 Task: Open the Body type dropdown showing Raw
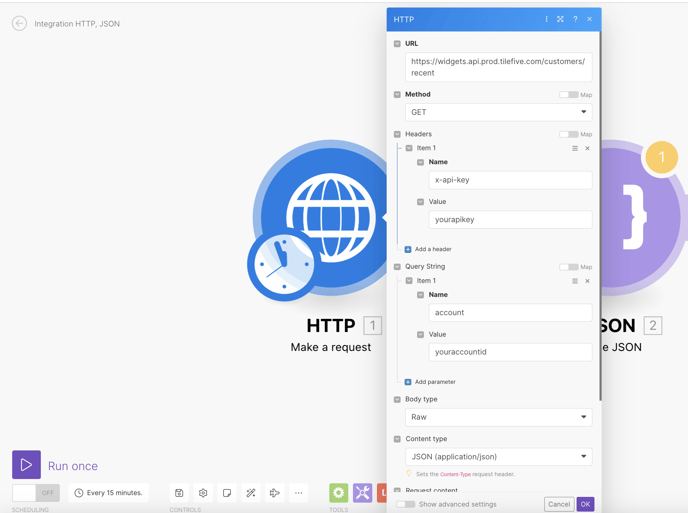click(498, 417)
